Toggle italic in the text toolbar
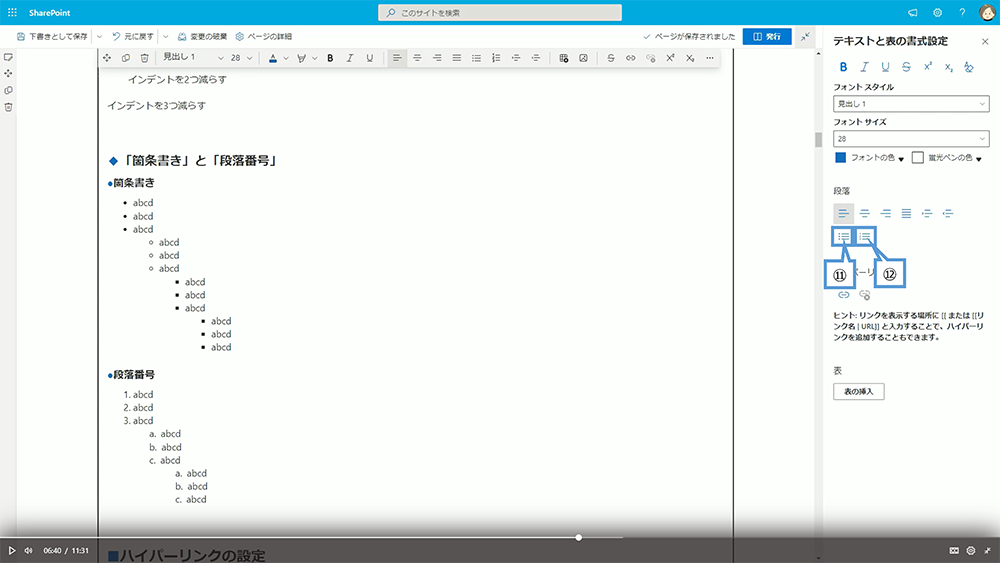 (x=349, y=58)
